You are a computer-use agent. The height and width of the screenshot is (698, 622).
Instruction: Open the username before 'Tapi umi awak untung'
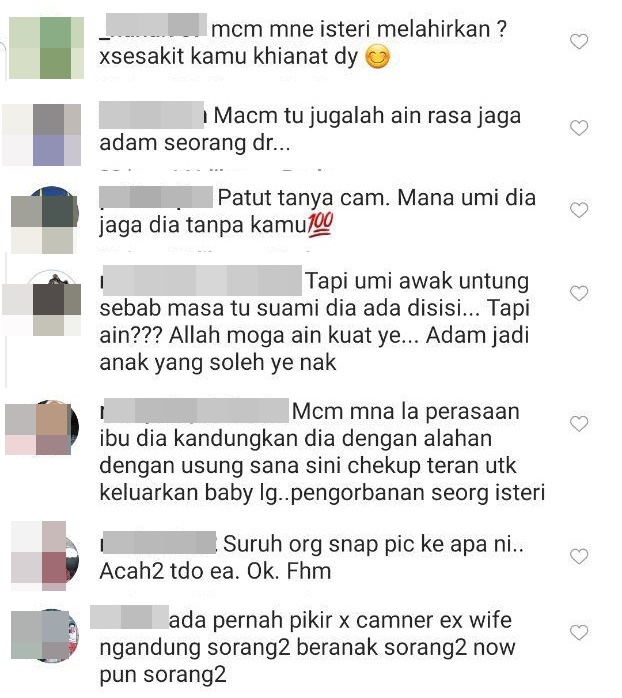coord(202,280)
